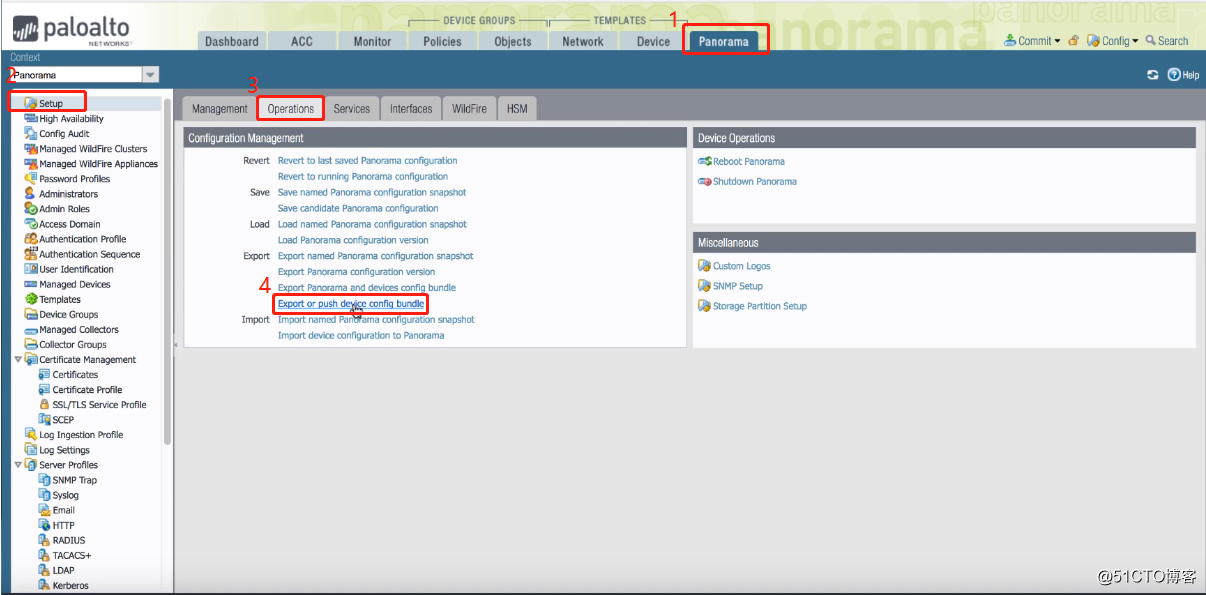Open Syslog under Server Profiles
Image resolution: width=1206 pixels, height=595 pixels.
[65, 495]
